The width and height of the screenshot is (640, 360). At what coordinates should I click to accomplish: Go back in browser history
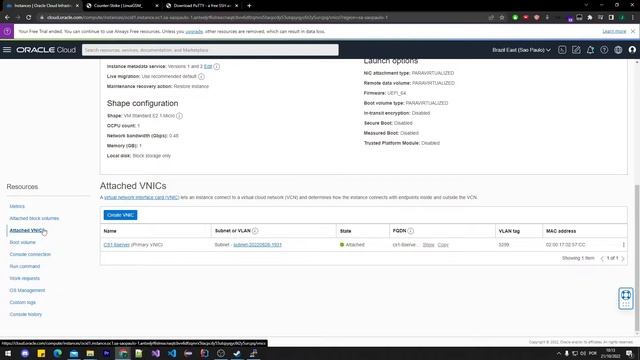point(7,18)
